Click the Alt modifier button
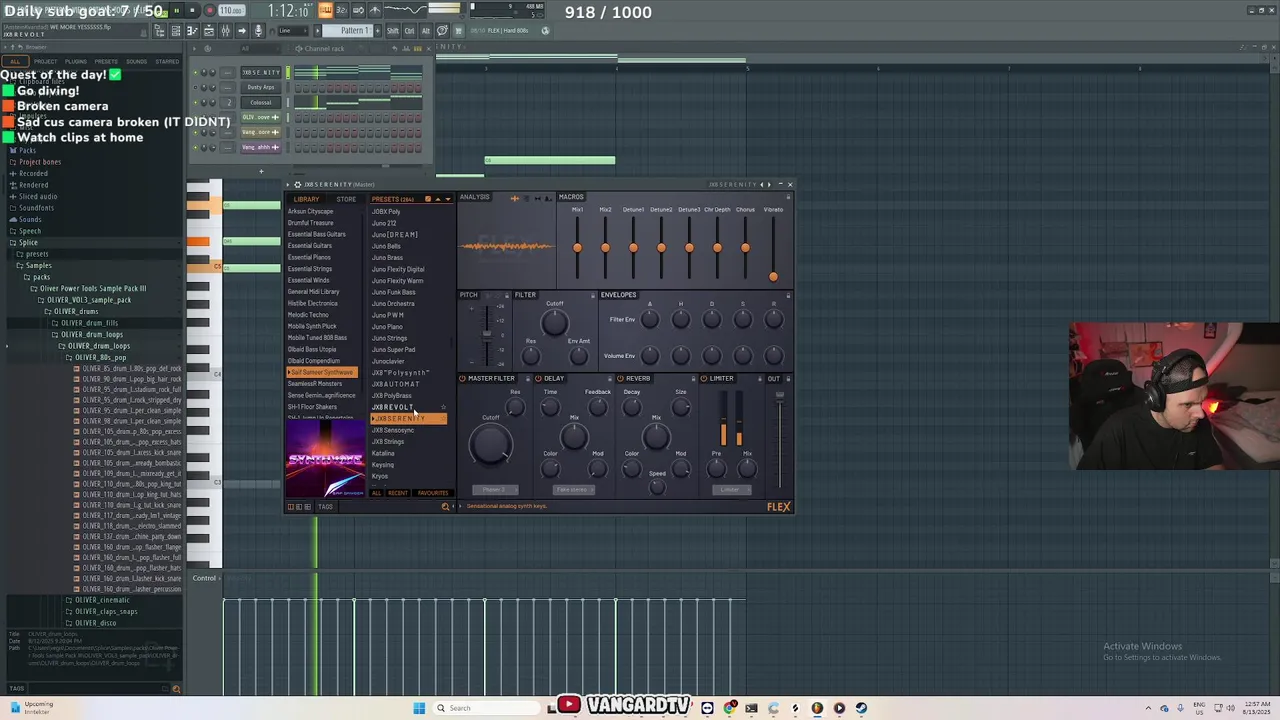 click(425, 31)
